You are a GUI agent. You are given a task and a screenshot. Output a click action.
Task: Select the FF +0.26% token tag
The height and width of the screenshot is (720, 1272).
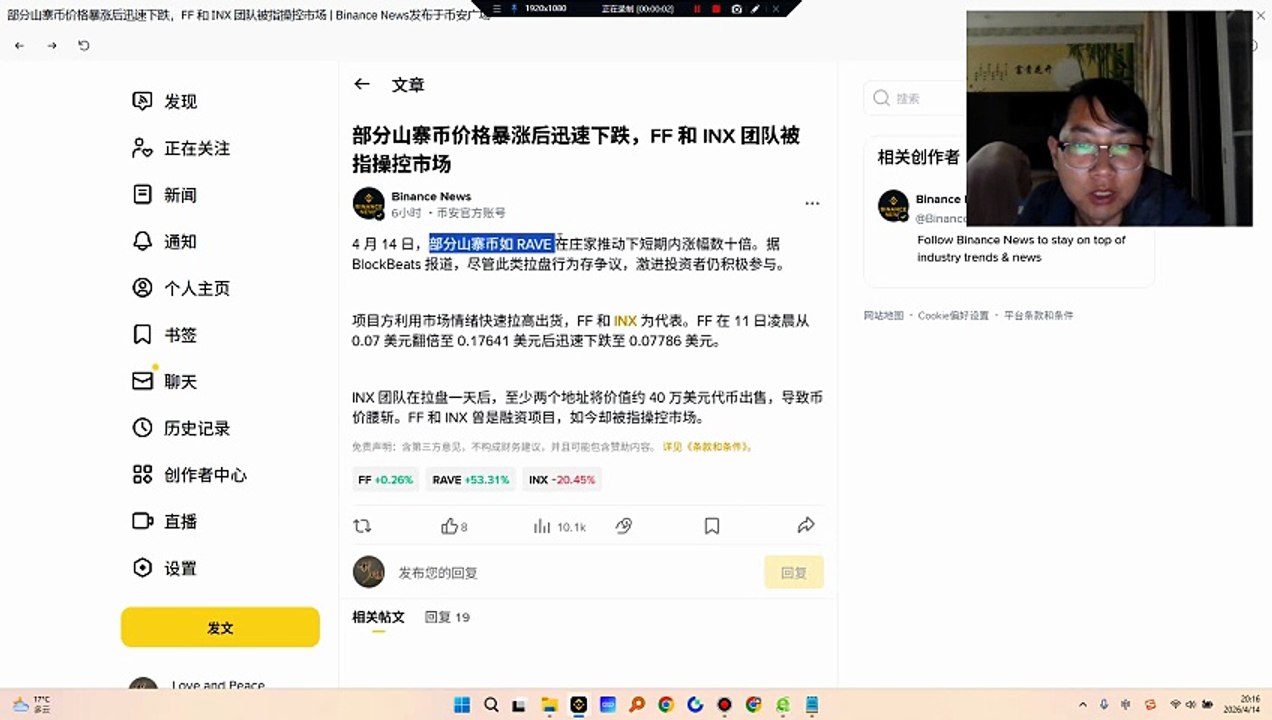click(385, 480)
